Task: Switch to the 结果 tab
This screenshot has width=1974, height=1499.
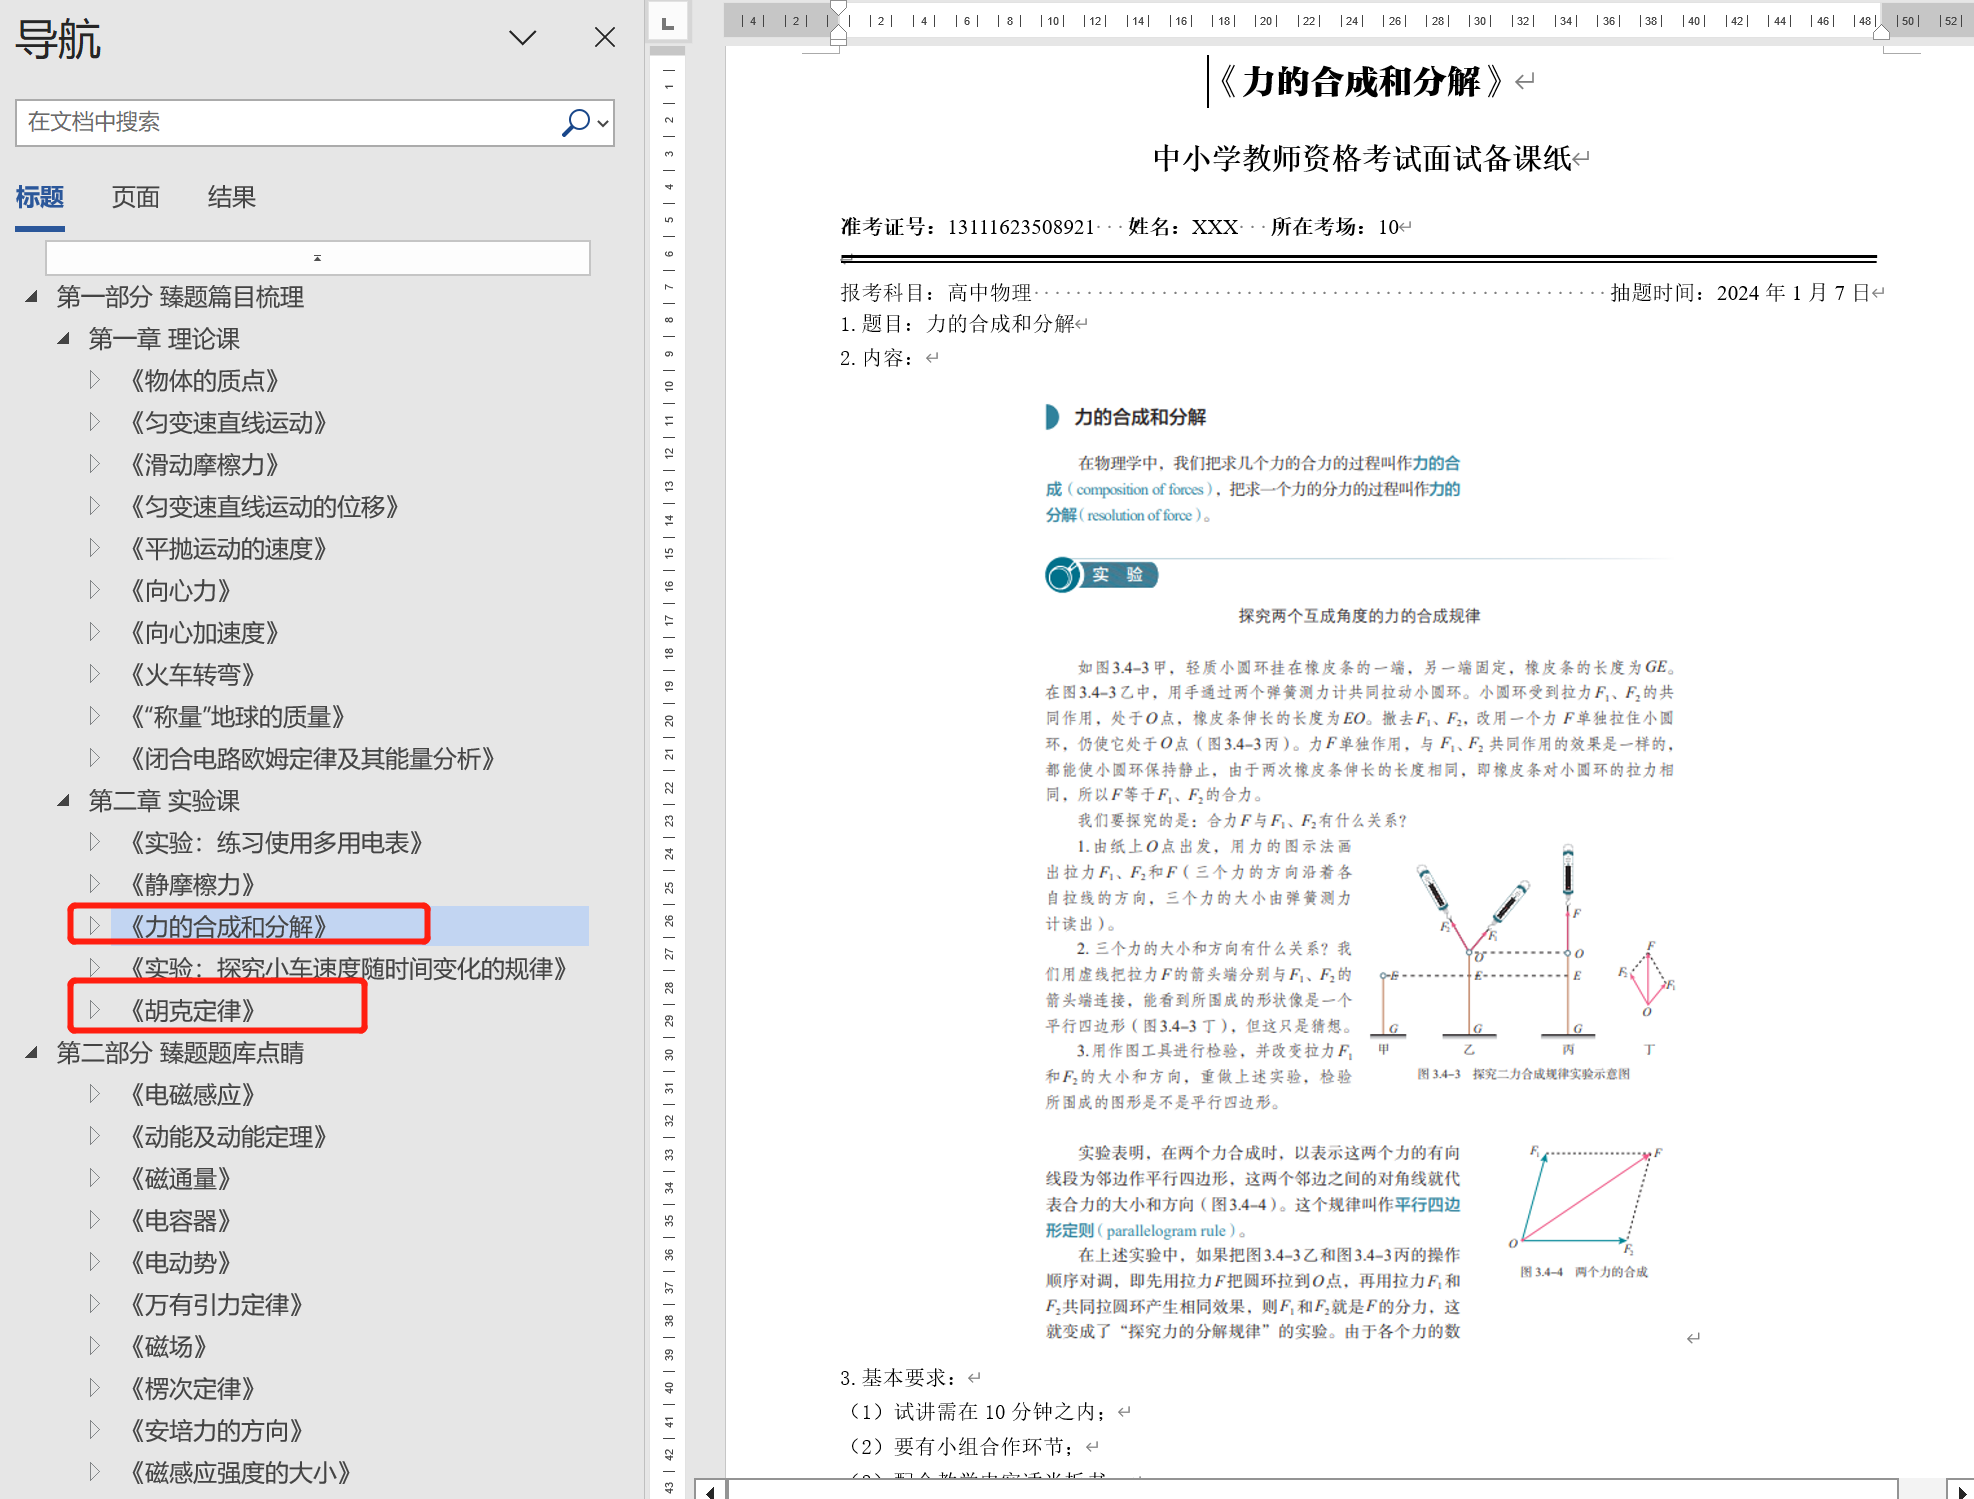Action: coord(231,197)
